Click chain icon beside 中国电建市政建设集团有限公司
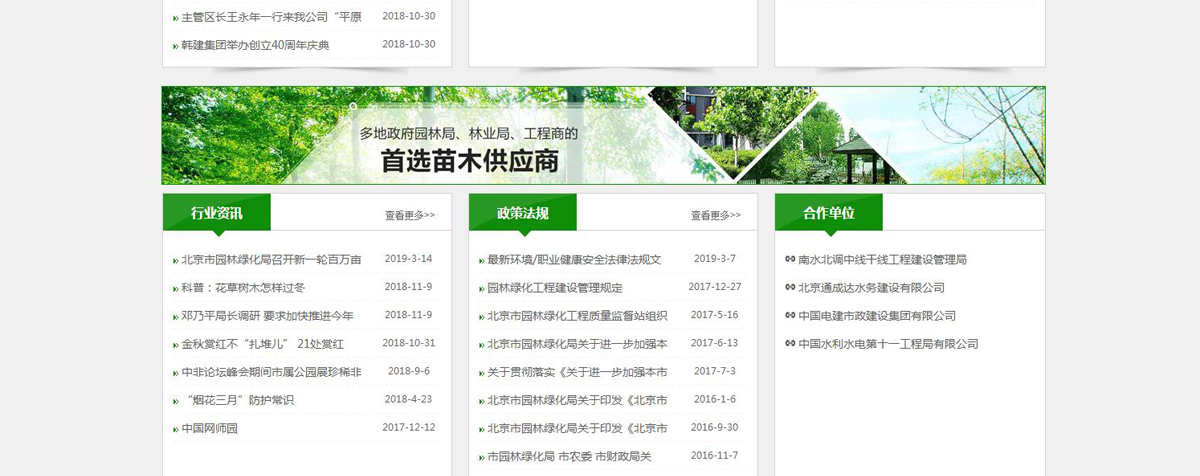The width and height of the screenshot is (1200, 476). click(790, 316)
